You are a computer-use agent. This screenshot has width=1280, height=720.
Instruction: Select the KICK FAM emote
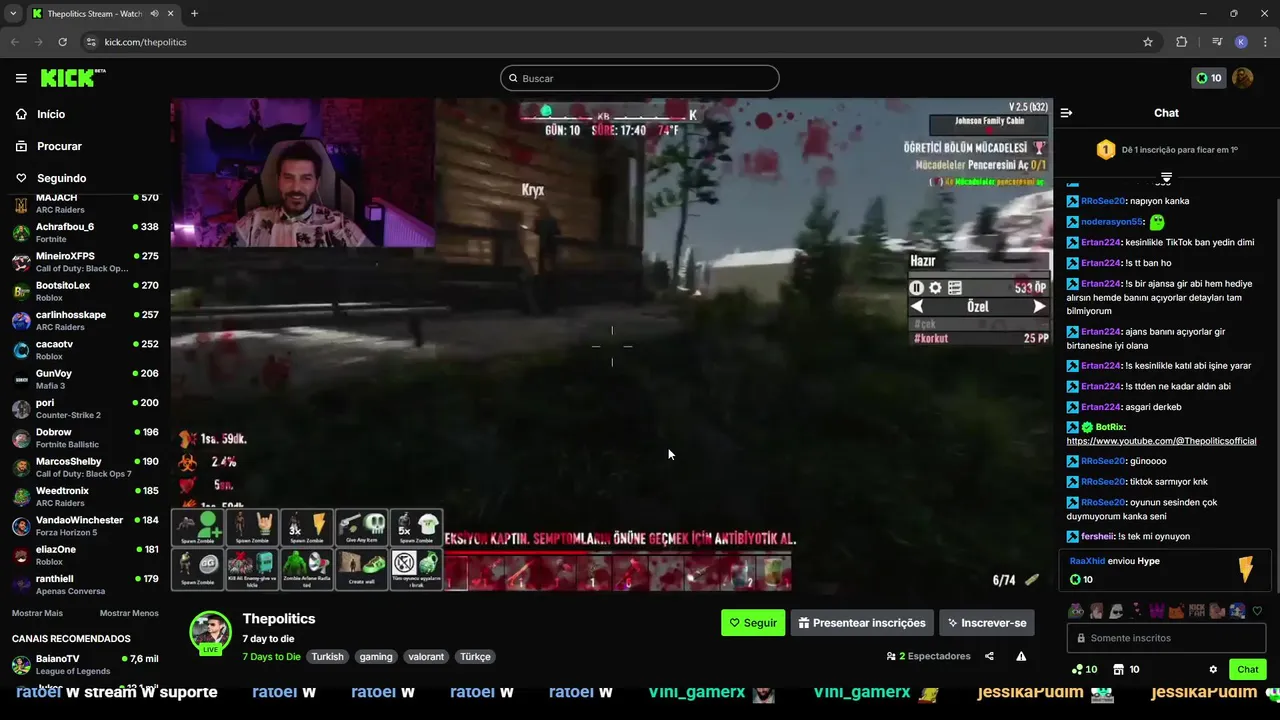pos(1198,611)
